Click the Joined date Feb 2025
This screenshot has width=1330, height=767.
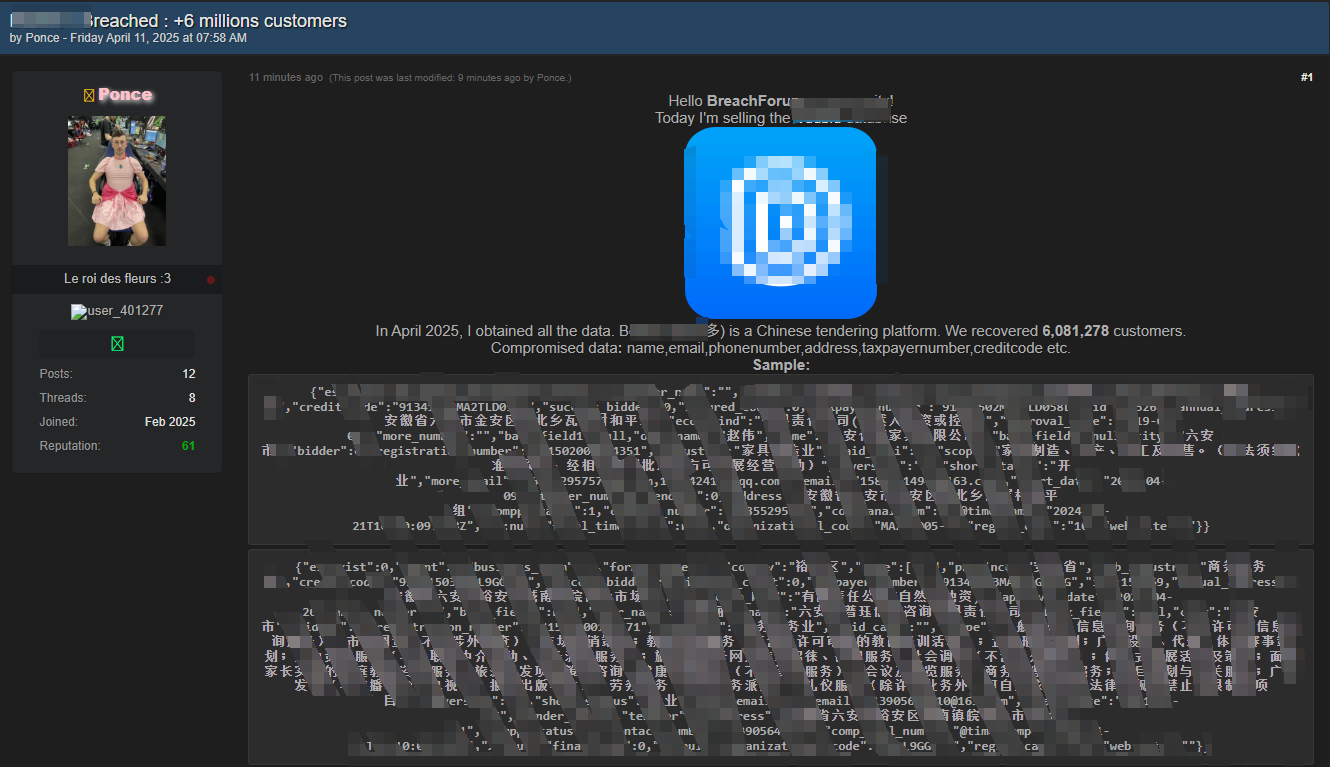(x=170, y=422)
